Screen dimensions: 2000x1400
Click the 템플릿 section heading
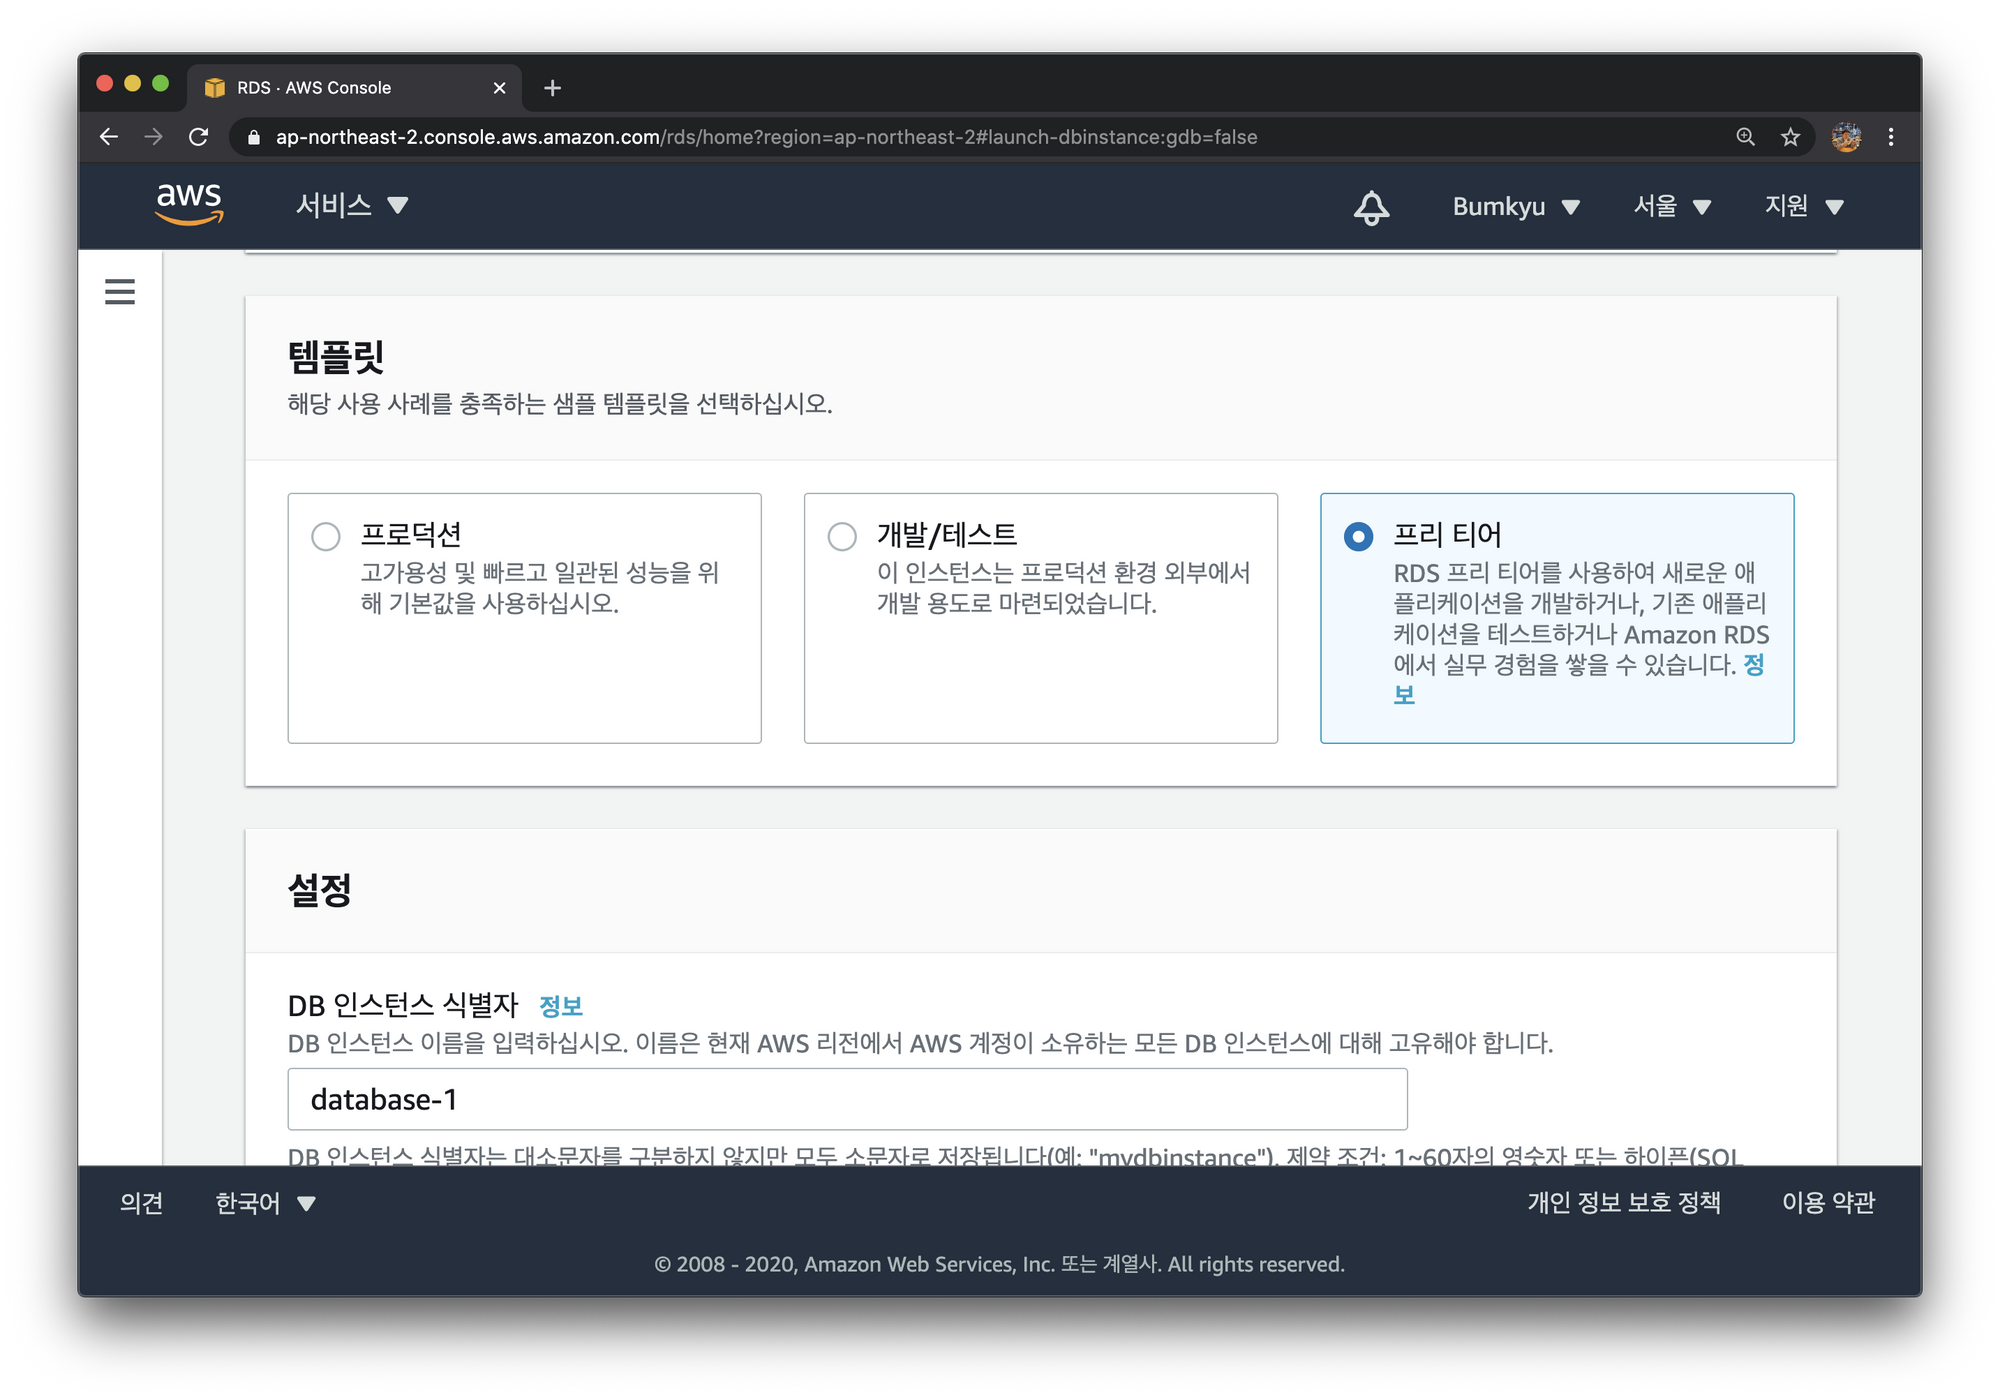point(336,356)
